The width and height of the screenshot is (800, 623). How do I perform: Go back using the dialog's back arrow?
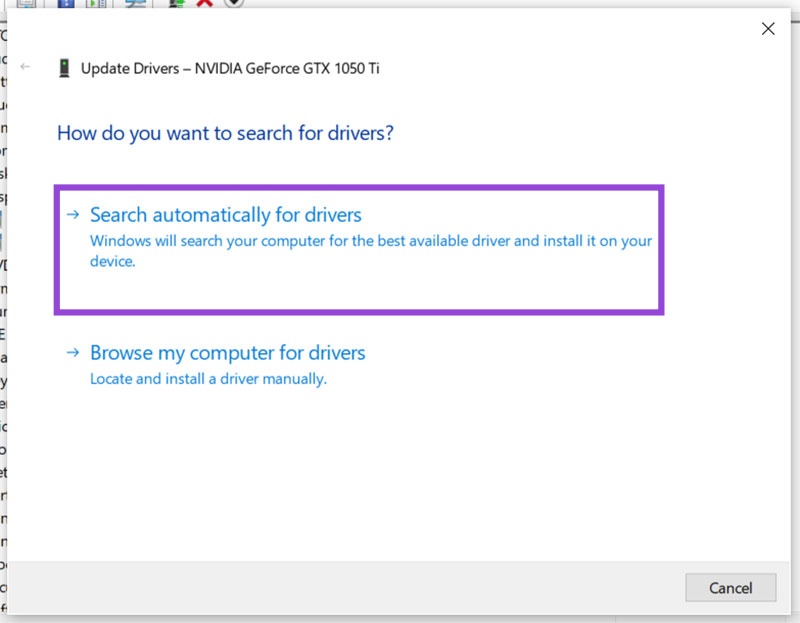click(25, 68)
